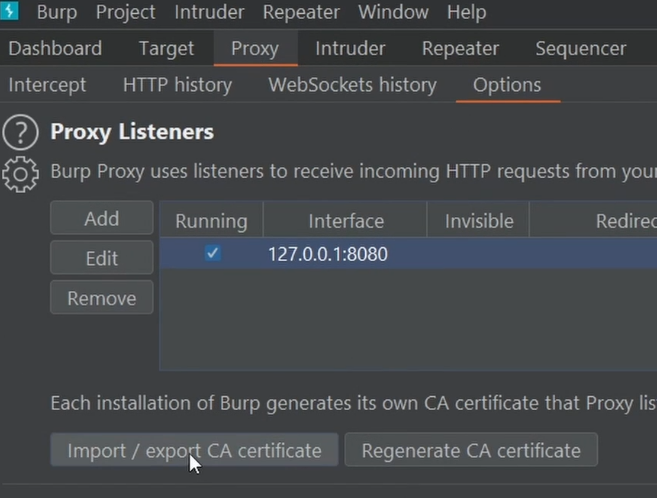Image resolution: width=657 pixels, height=498 pixels.
Task: Edit the selected proxy listener
Action: (x=102, y=258)
